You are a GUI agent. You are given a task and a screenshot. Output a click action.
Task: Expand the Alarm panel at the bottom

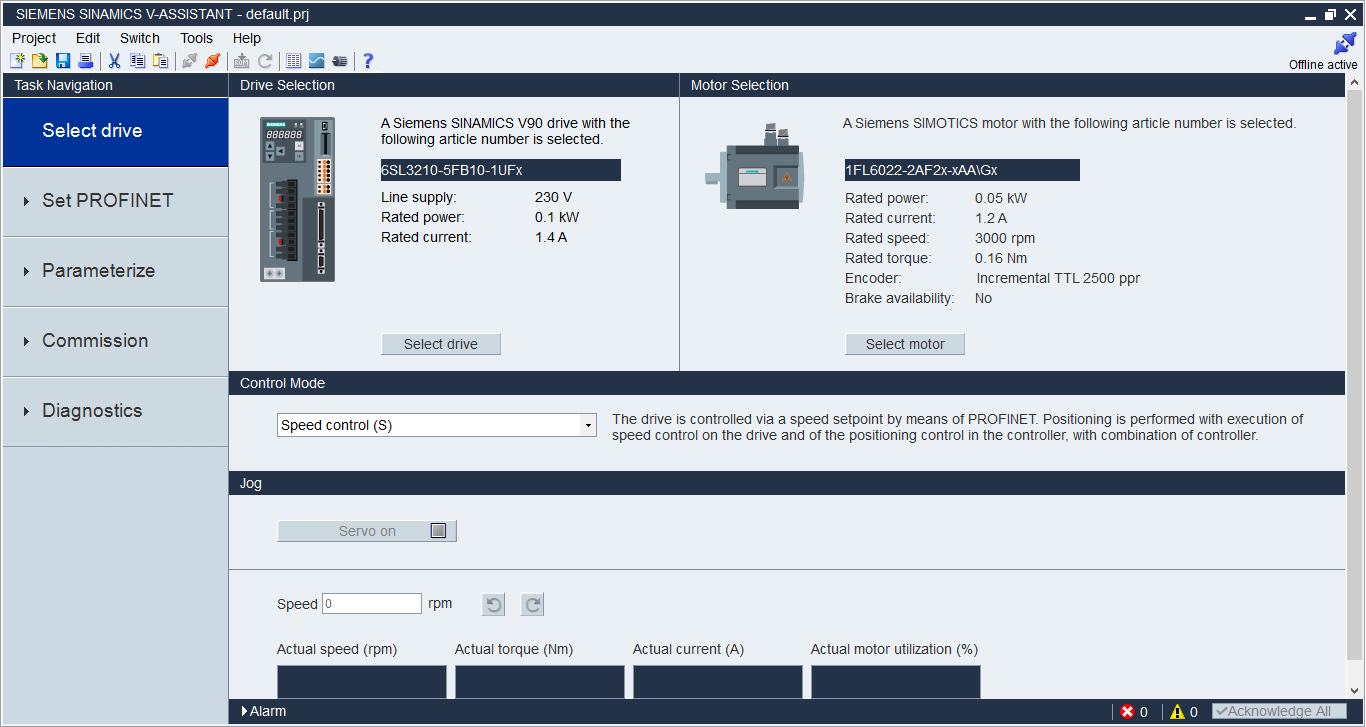(264, 712)
